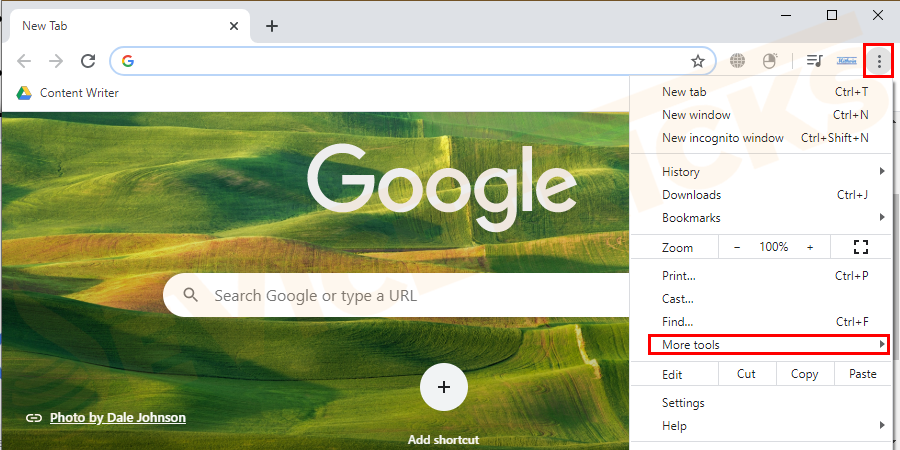This screenshot has height=450, width=900.
Task: Expand the Bookmarks submenu
Action: 761,218
